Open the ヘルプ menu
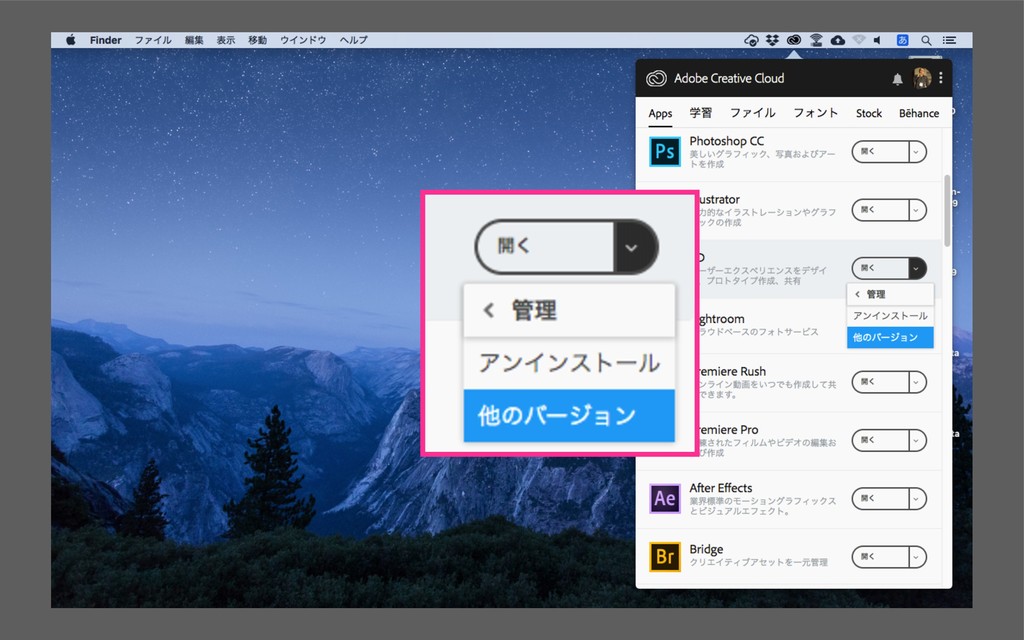The image size is (1024, 640). coord(353,40)
